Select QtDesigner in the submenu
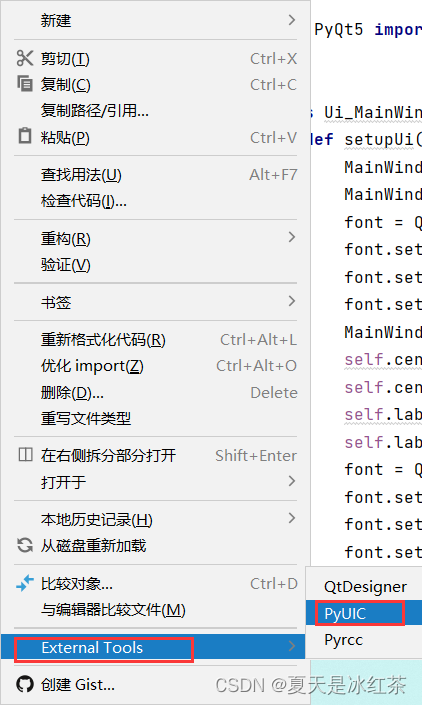Viewport: 422px width, 705px height. [364, 587]
